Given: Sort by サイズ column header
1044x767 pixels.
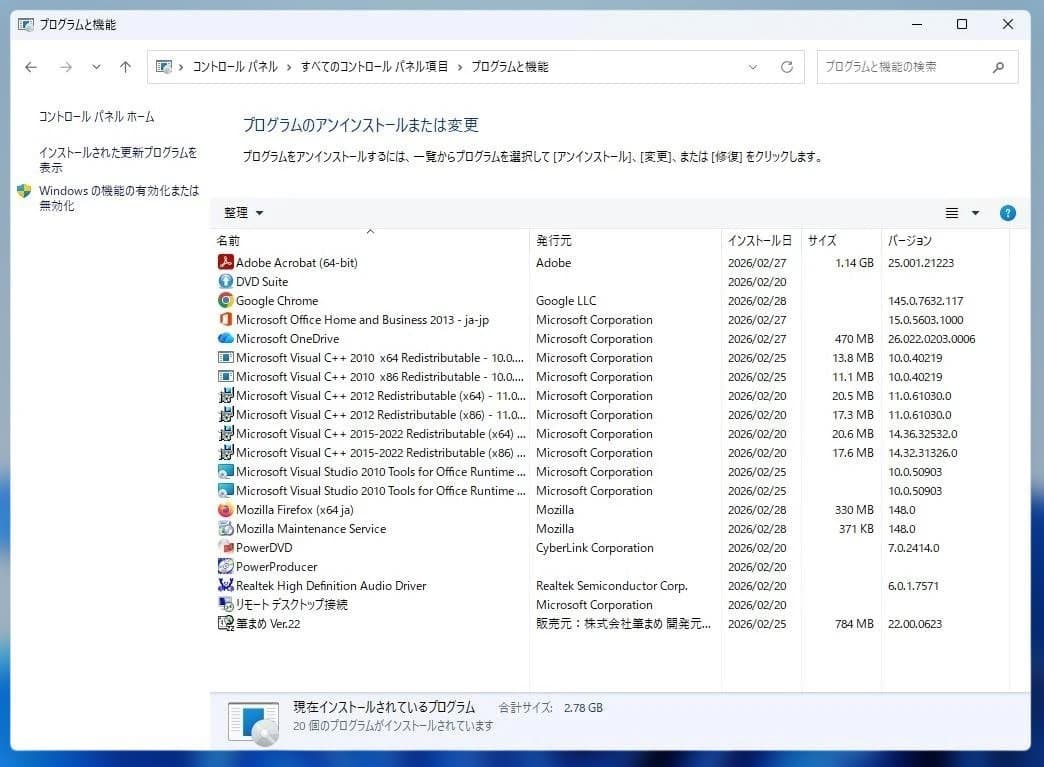Looking at the screenshot, I should pyautogui.click(x=842, y=240).
